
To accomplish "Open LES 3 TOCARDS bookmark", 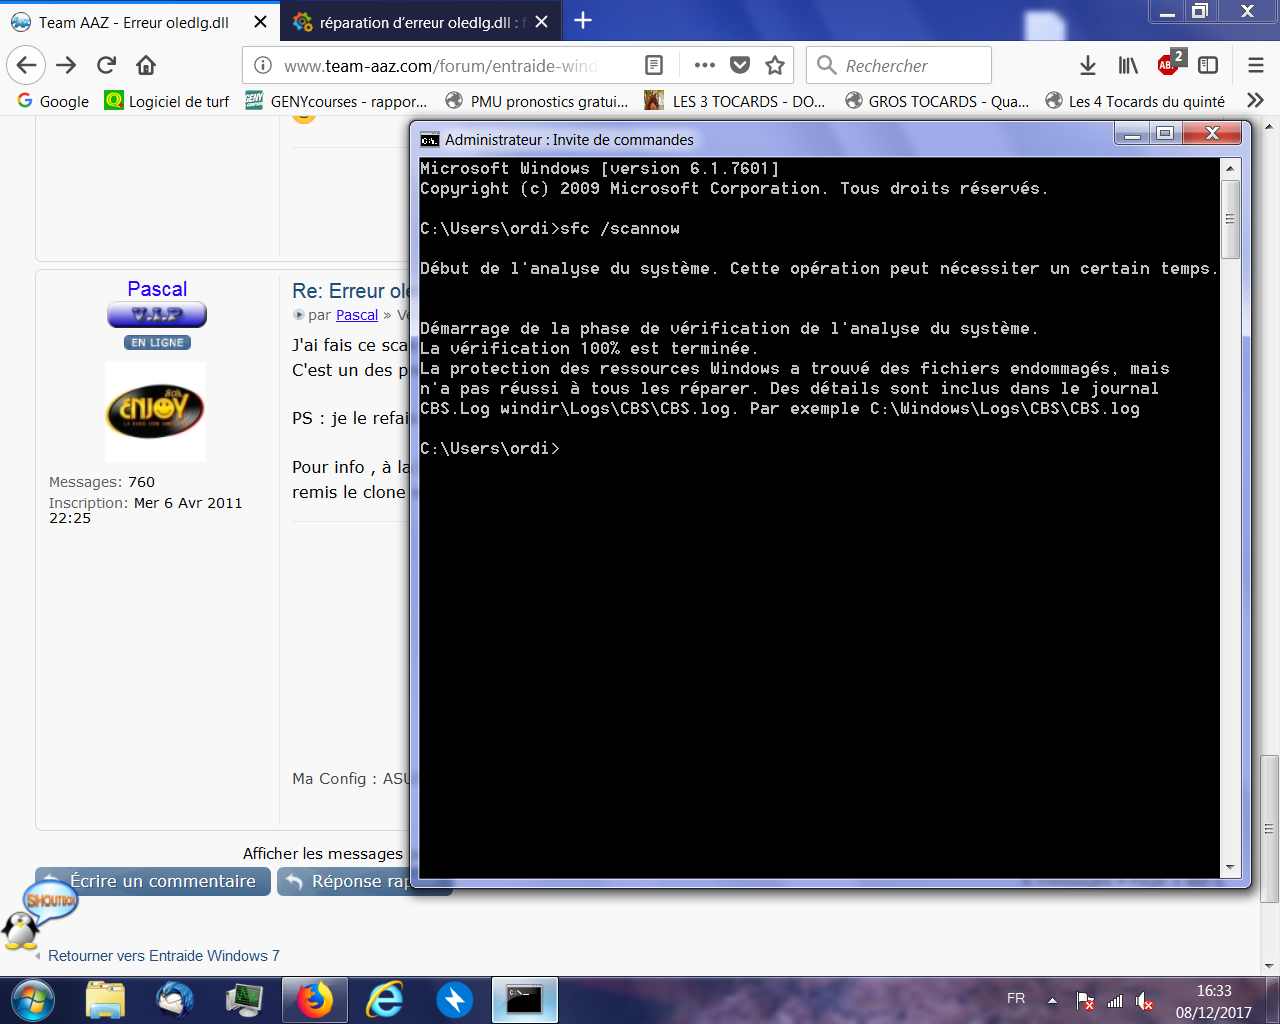I will (x=735, y=101).
